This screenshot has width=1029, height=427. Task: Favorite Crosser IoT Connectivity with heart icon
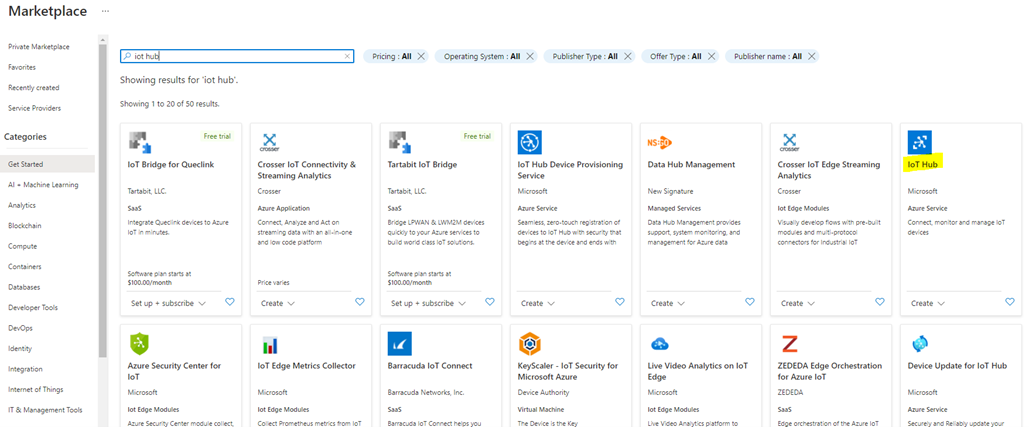click(x=360, y=302)
